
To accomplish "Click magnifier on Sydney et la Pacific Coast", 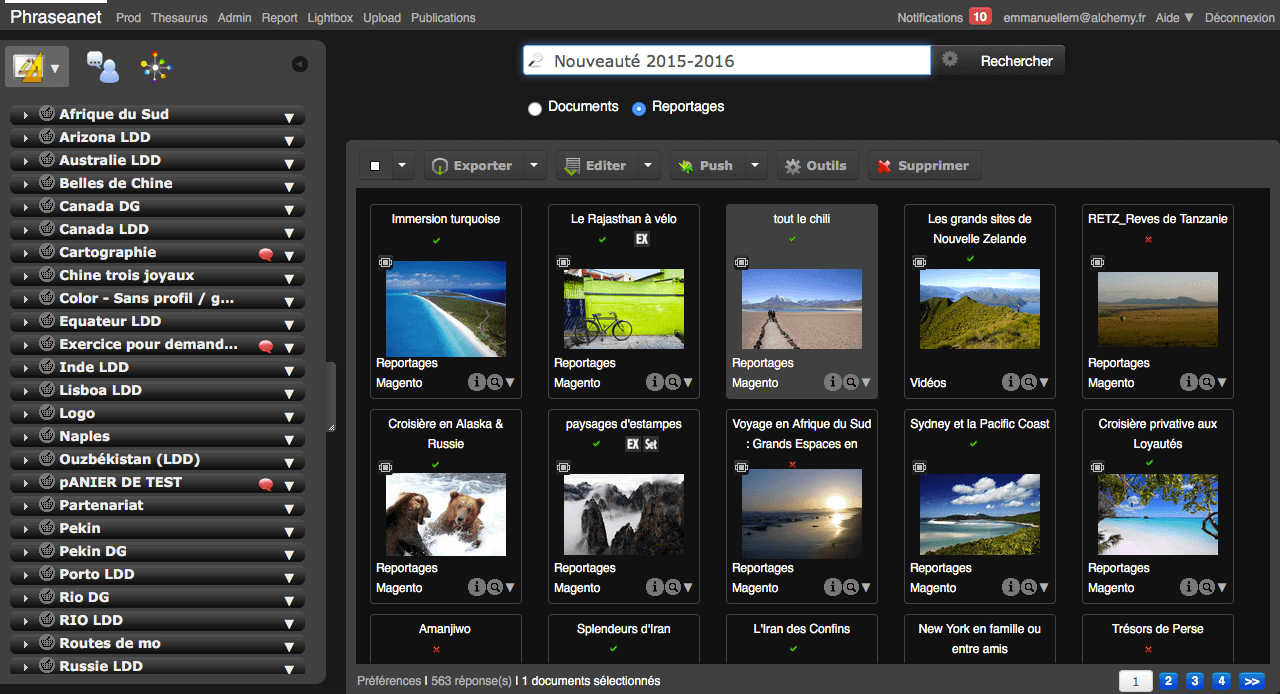I will 1028,587.
